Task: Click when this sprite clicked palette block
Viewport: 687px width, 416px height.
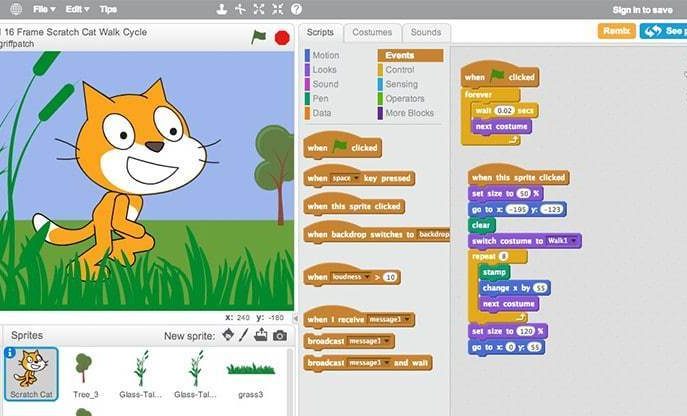Action: [x=354, y=204]
